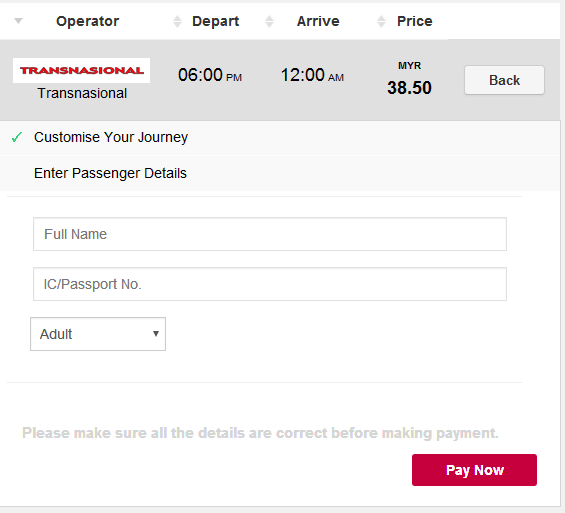Click the Adult dropdown arrow
The height and width of the screenshot is (513, 565).
pyautogui.click(x=156, y=334)
